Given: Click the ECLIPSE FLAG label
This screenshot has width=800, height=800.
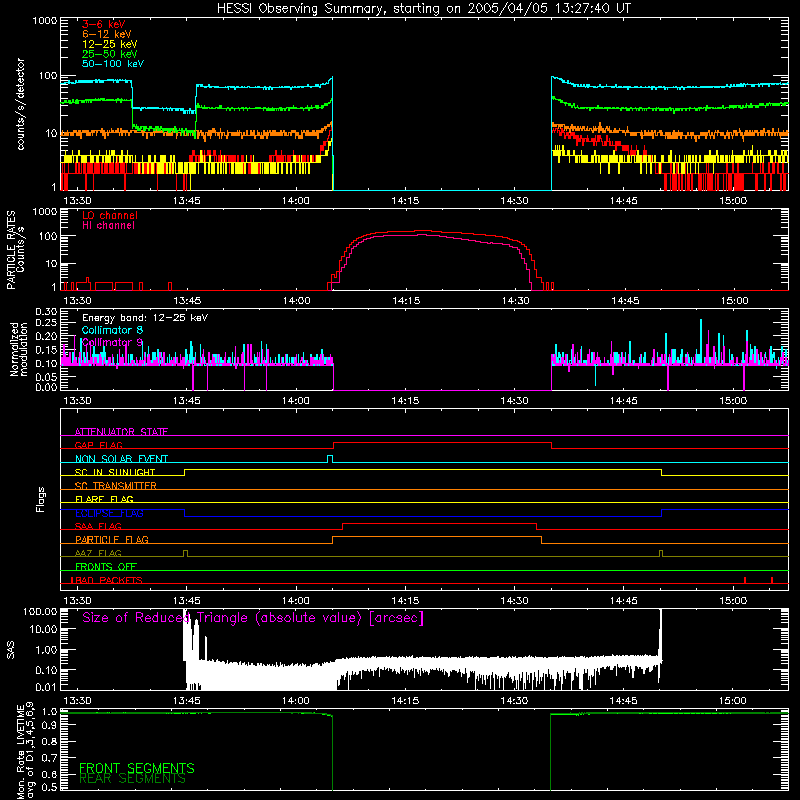Looking at the screenshot, I should (109, 513).
